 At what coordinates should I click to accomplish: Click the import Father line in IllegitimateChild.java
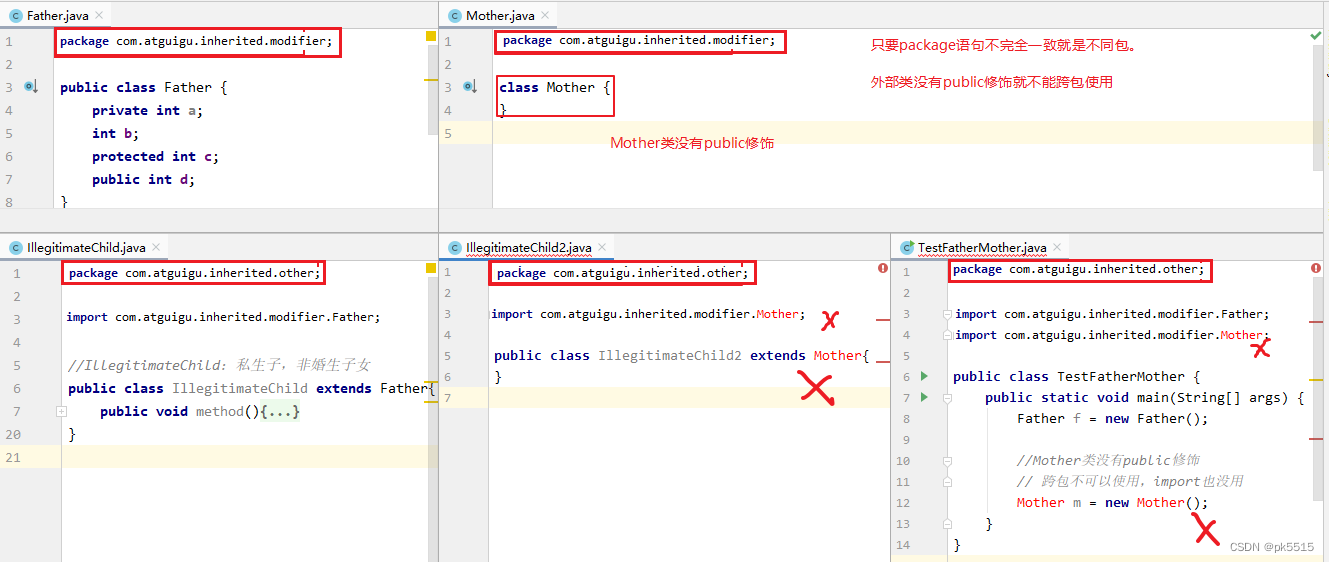tap(224, 317)
